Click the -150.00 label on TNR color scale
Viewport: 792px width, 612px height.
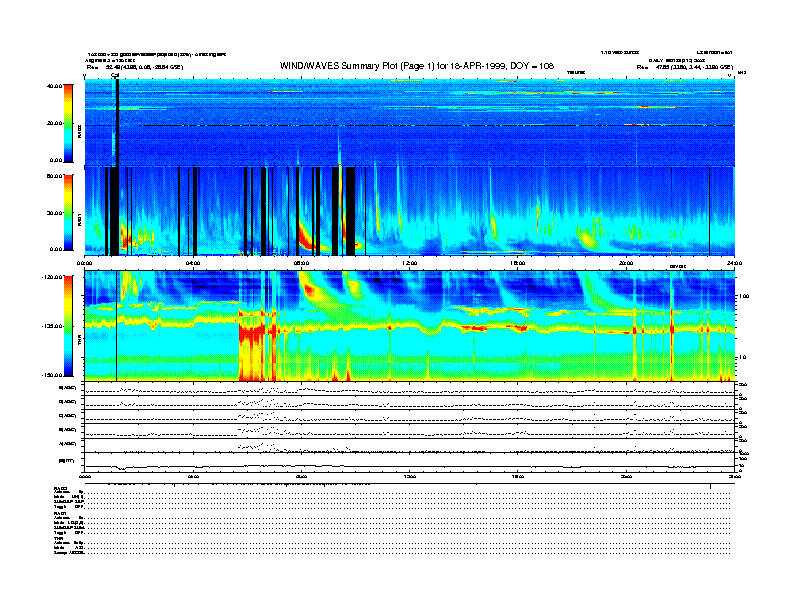click(x=53, y=375)
